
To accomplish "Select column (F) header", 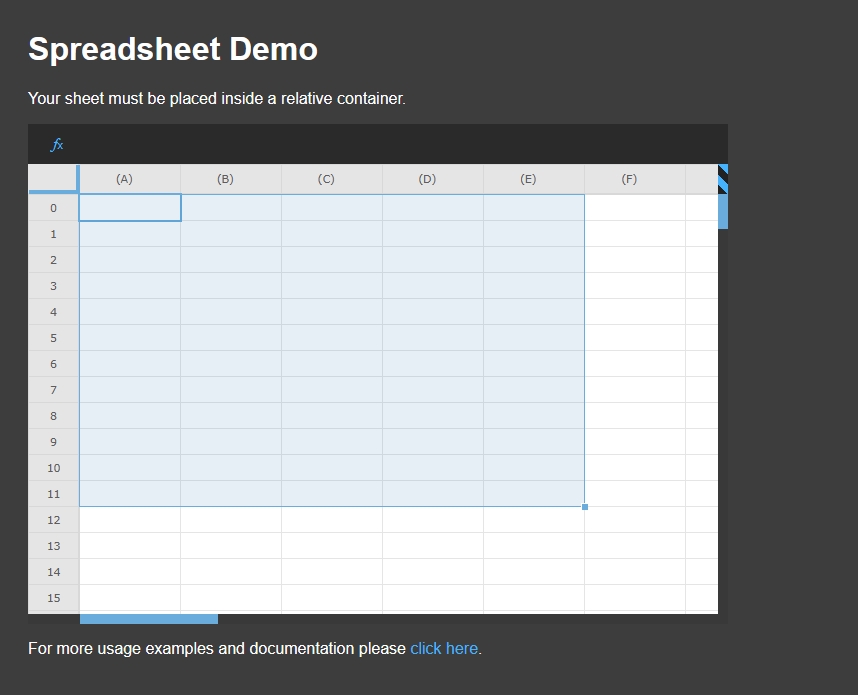I will point(635,179).
